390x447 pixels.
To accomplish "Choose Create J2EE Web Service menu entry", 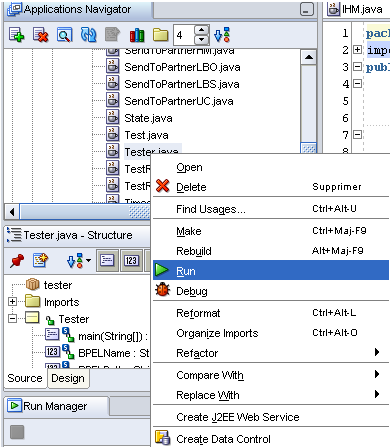I will (271, 417).
